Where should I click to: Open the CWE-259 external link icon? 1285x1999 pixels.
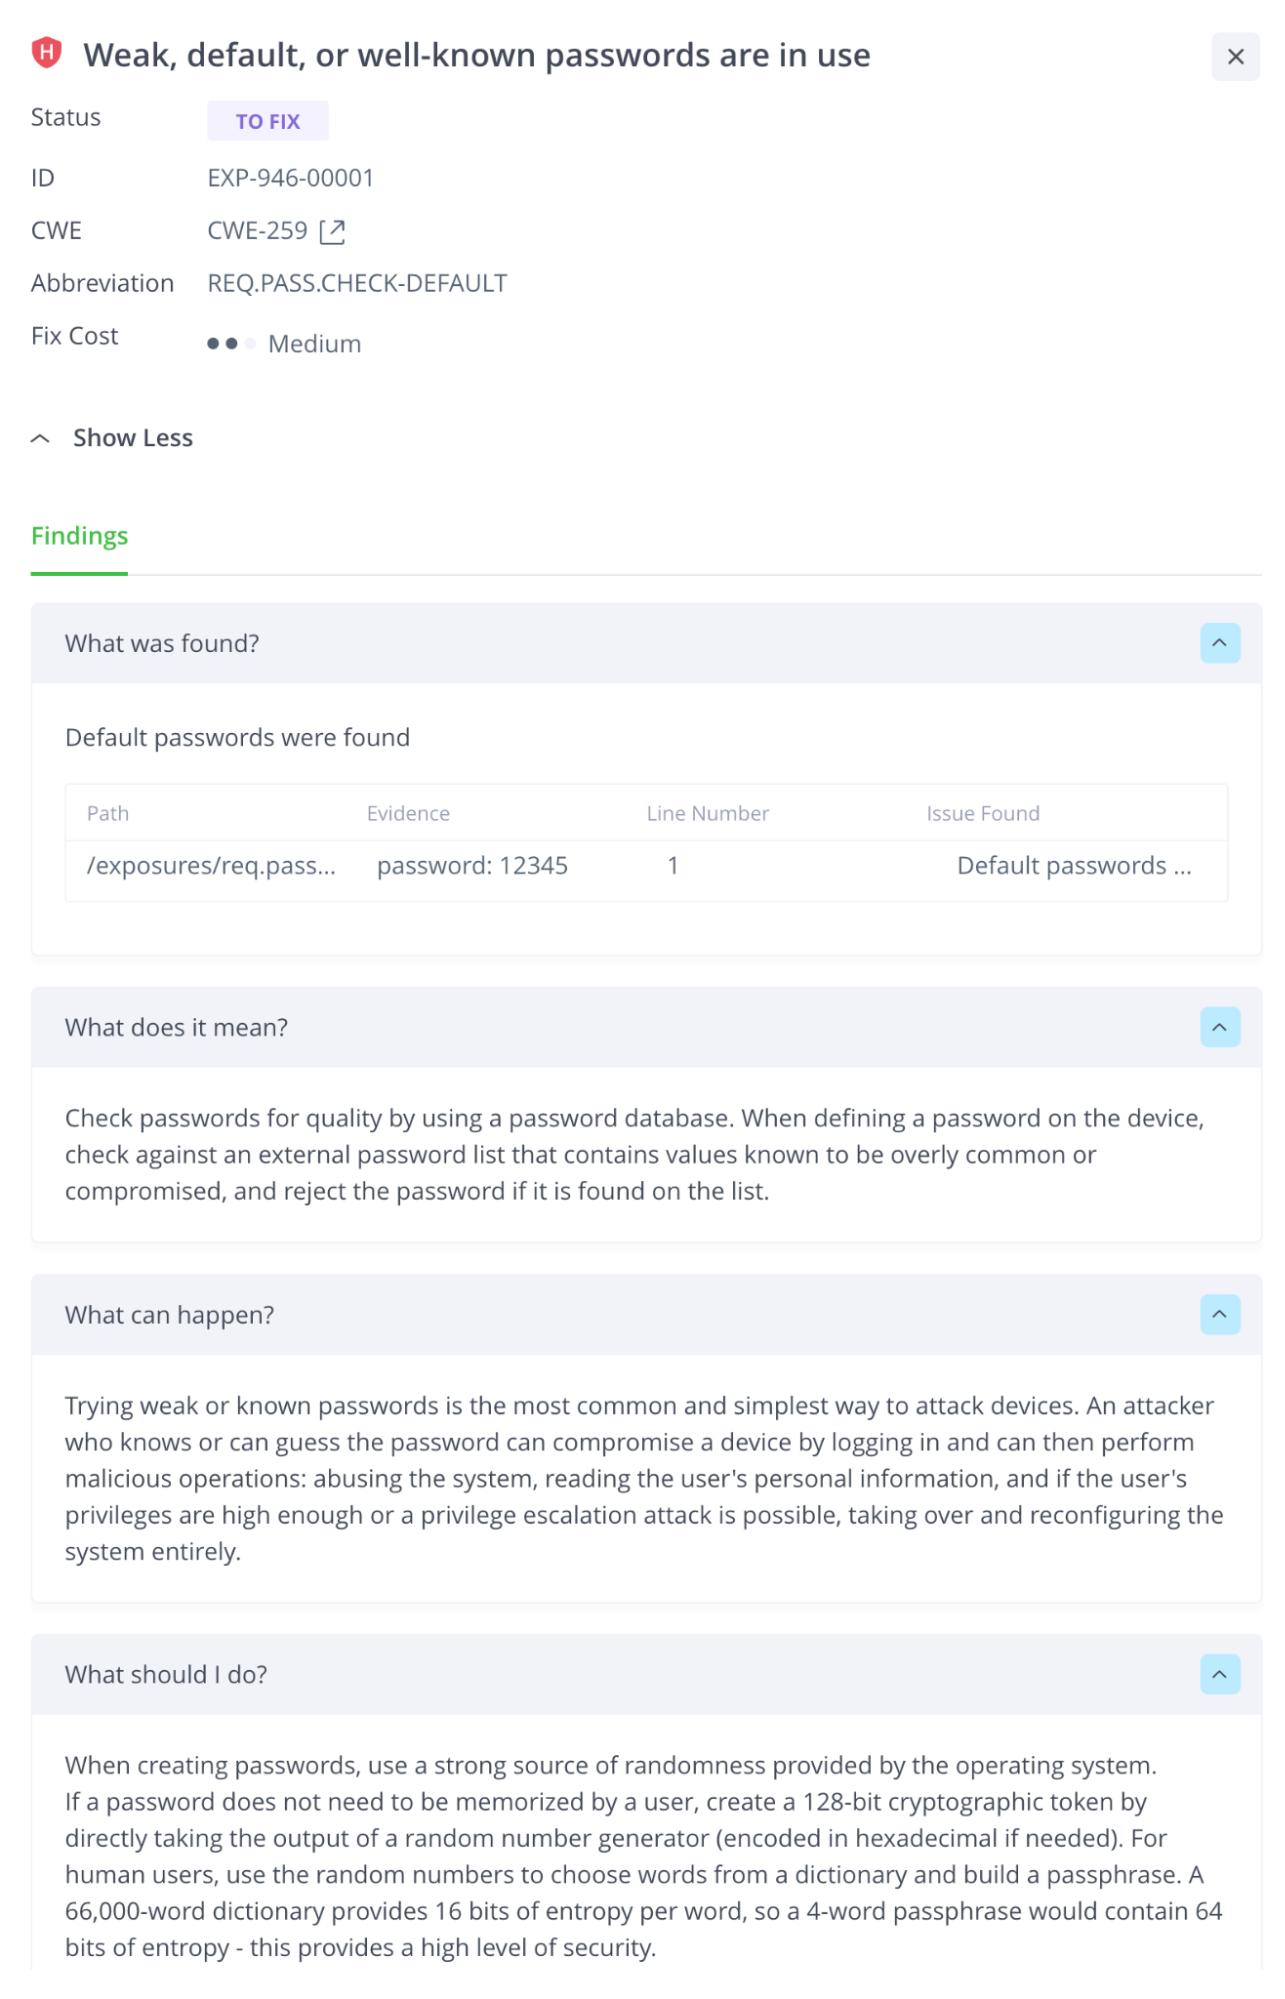coord(332,232)
